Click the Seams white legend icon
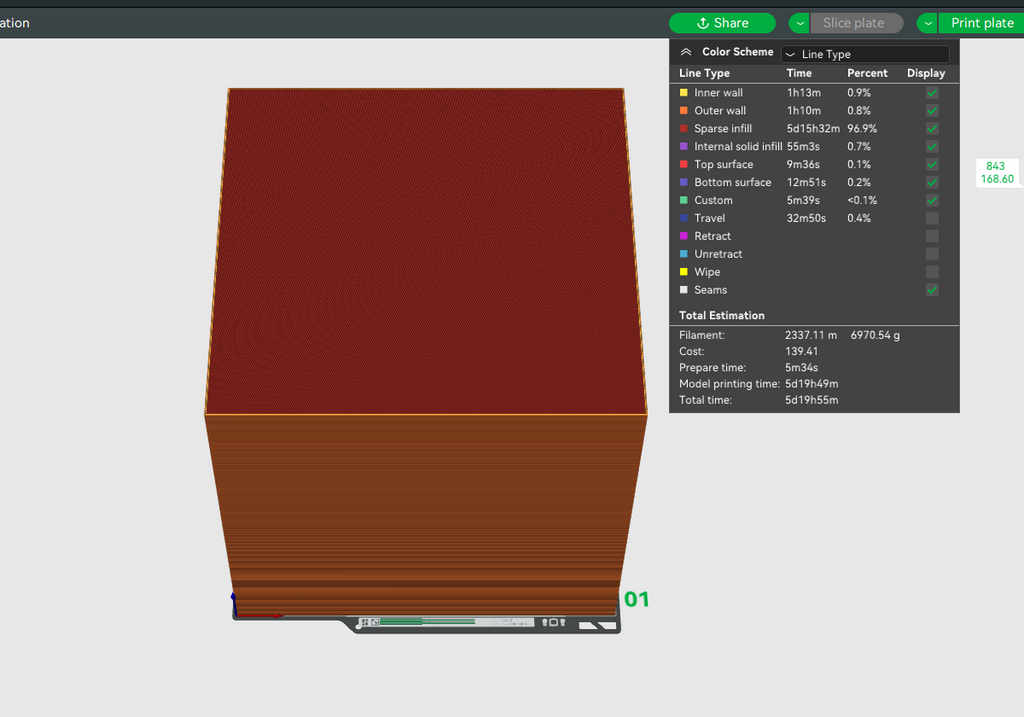Viewport: 1024px width, 717px height. [x=684, y=290]
